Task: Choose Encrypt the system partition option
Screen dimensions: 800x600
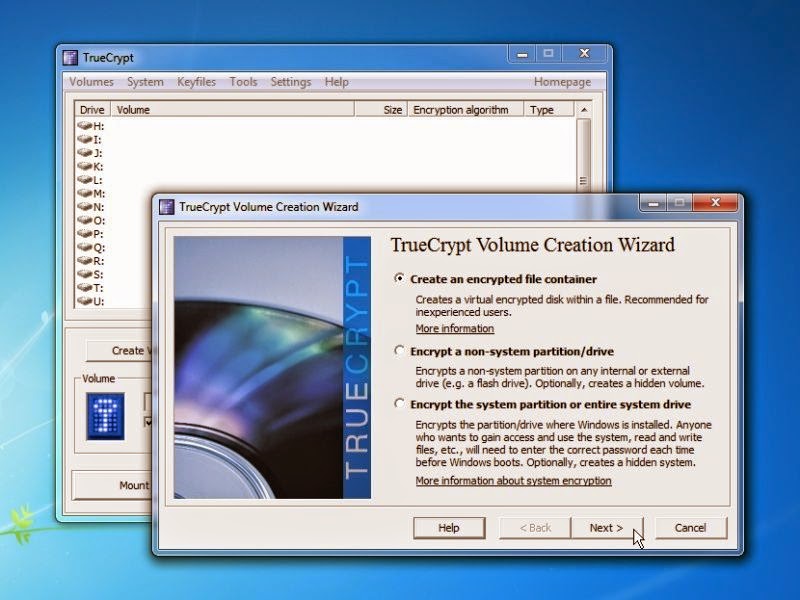Action: point(399,404)
